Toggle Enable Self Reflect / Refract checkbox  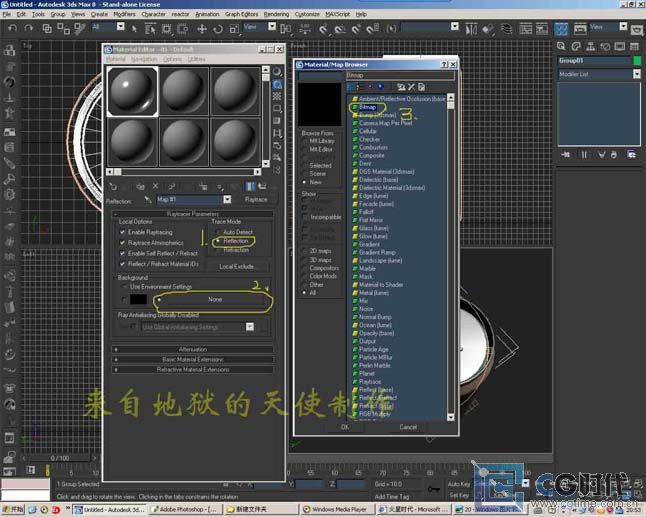point(122,253)
